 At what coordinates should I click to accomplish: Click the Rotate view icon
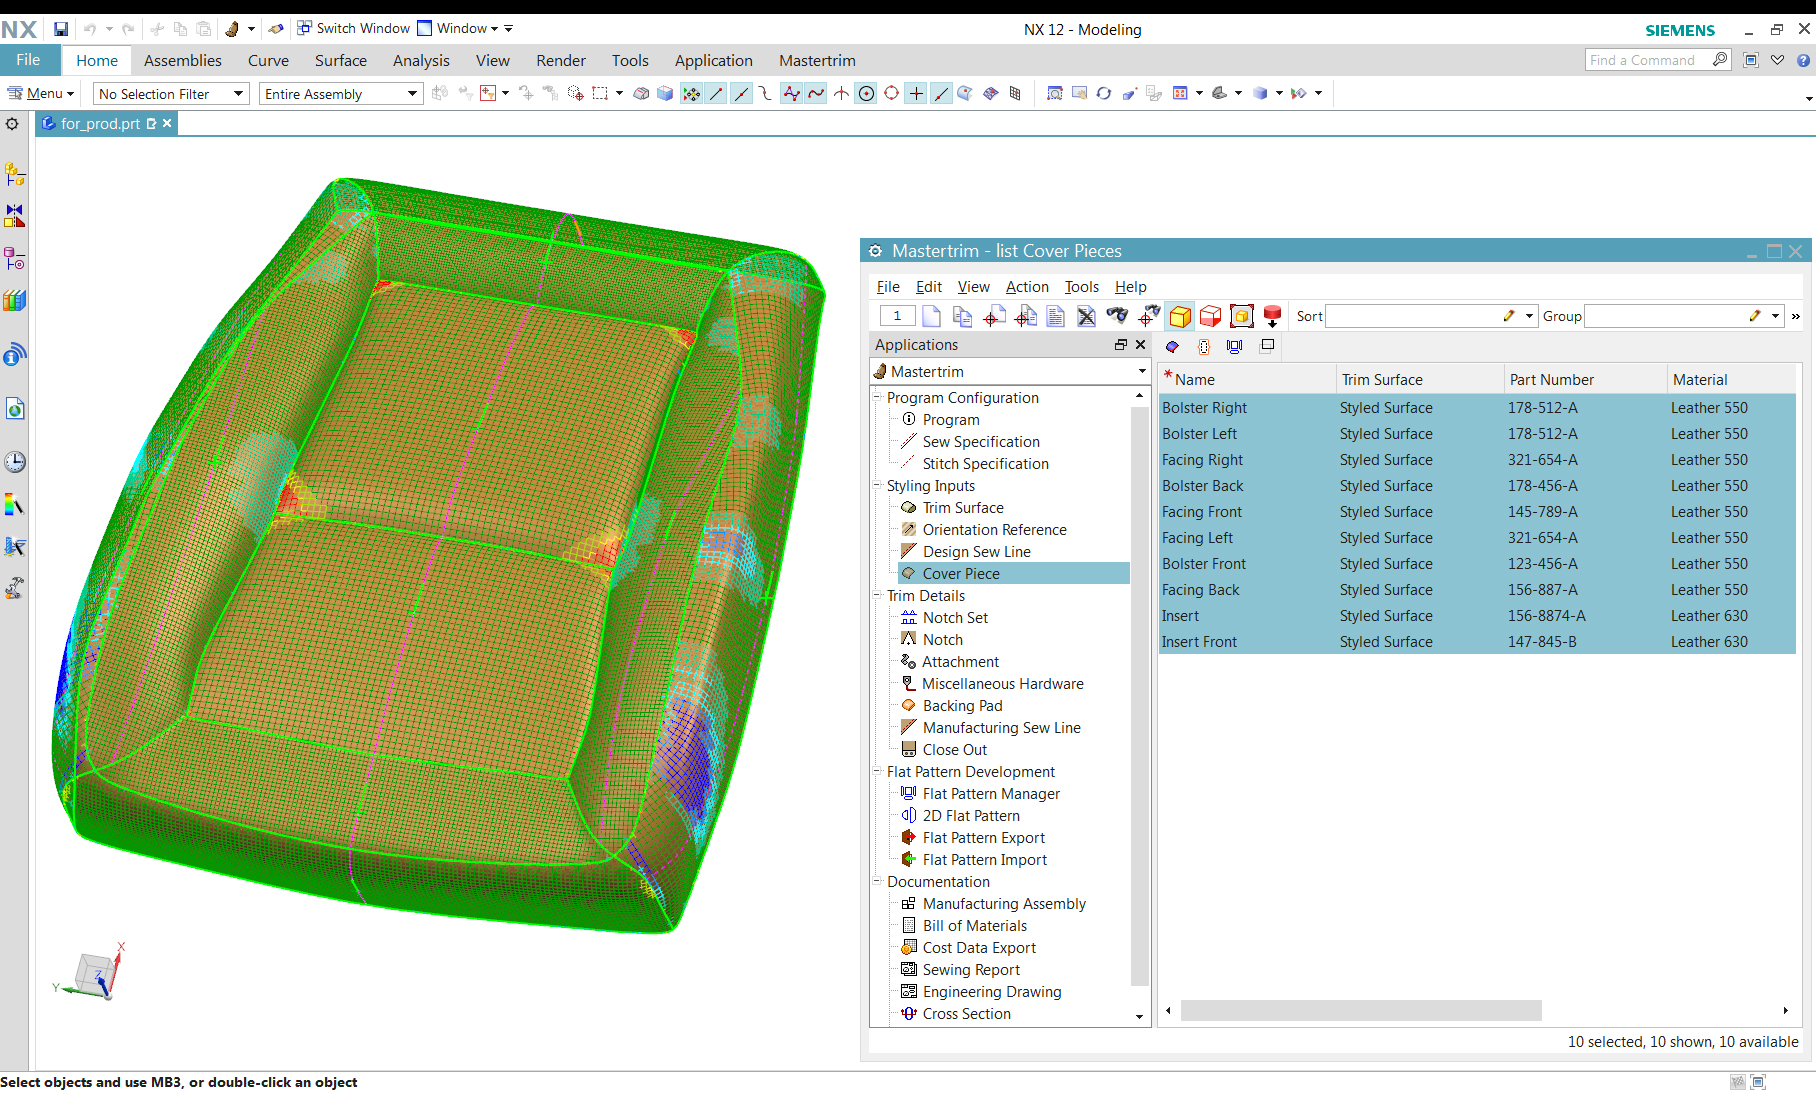click(1104, 93)
